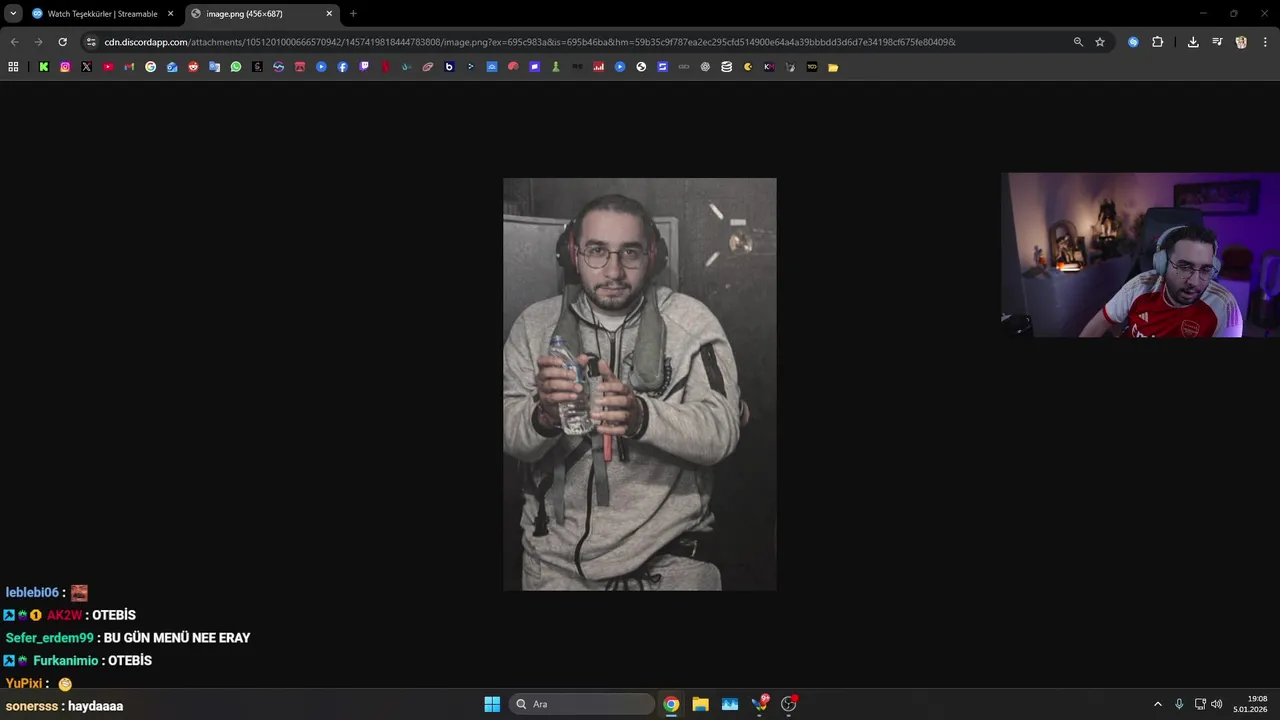Screen dimensions: 1280x720
Task: Open Chrome from the taskbar
Action: (671, 704)
